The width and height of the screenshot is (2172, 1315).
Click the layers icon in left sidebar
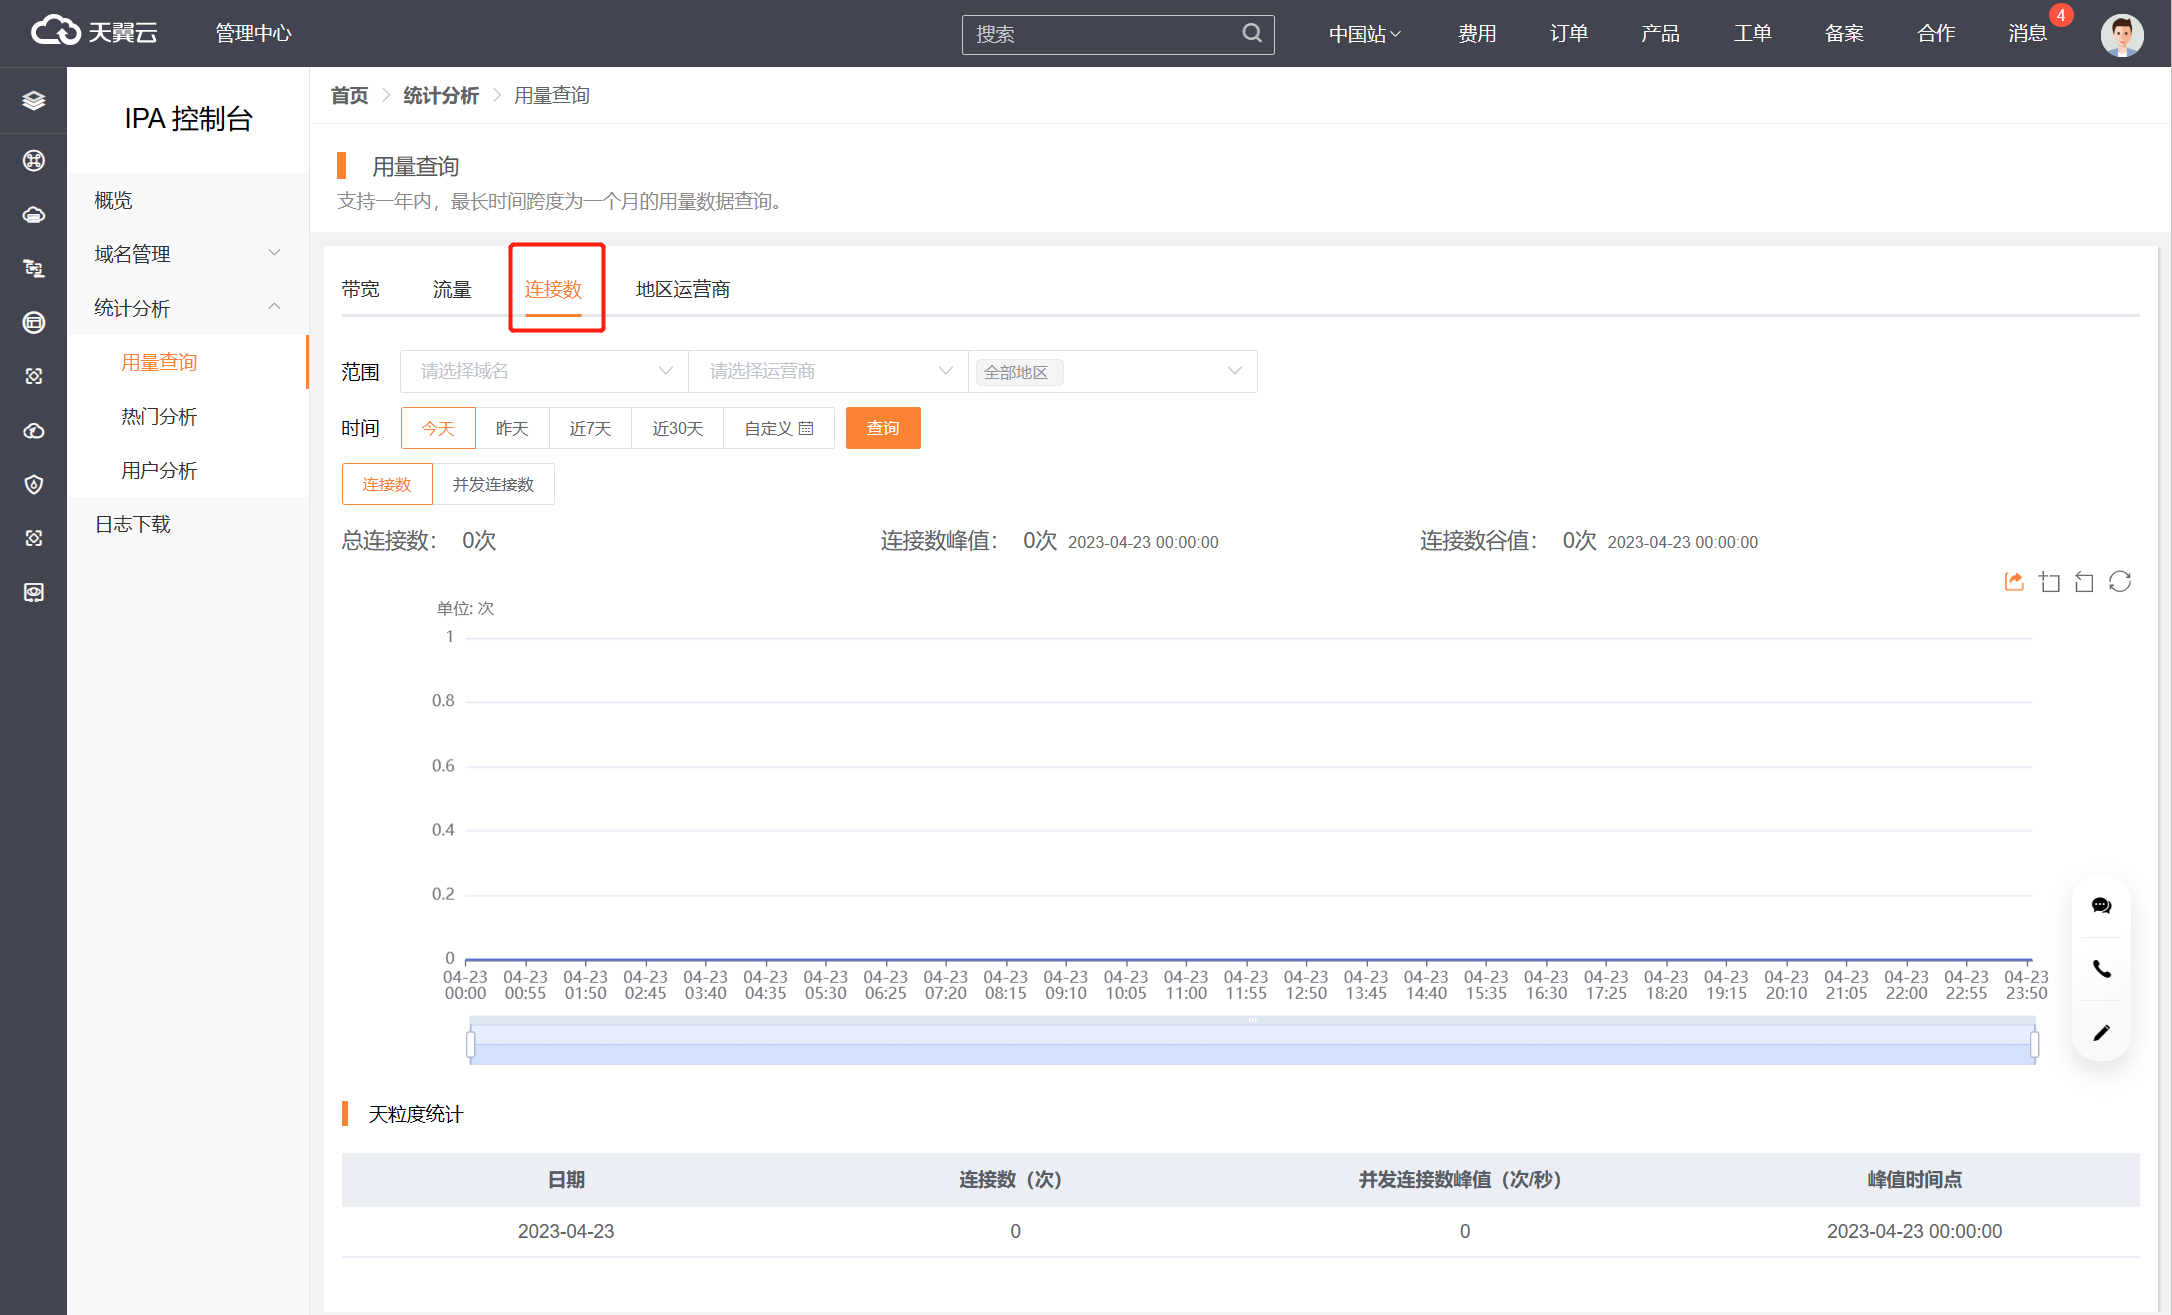point(33,100)
